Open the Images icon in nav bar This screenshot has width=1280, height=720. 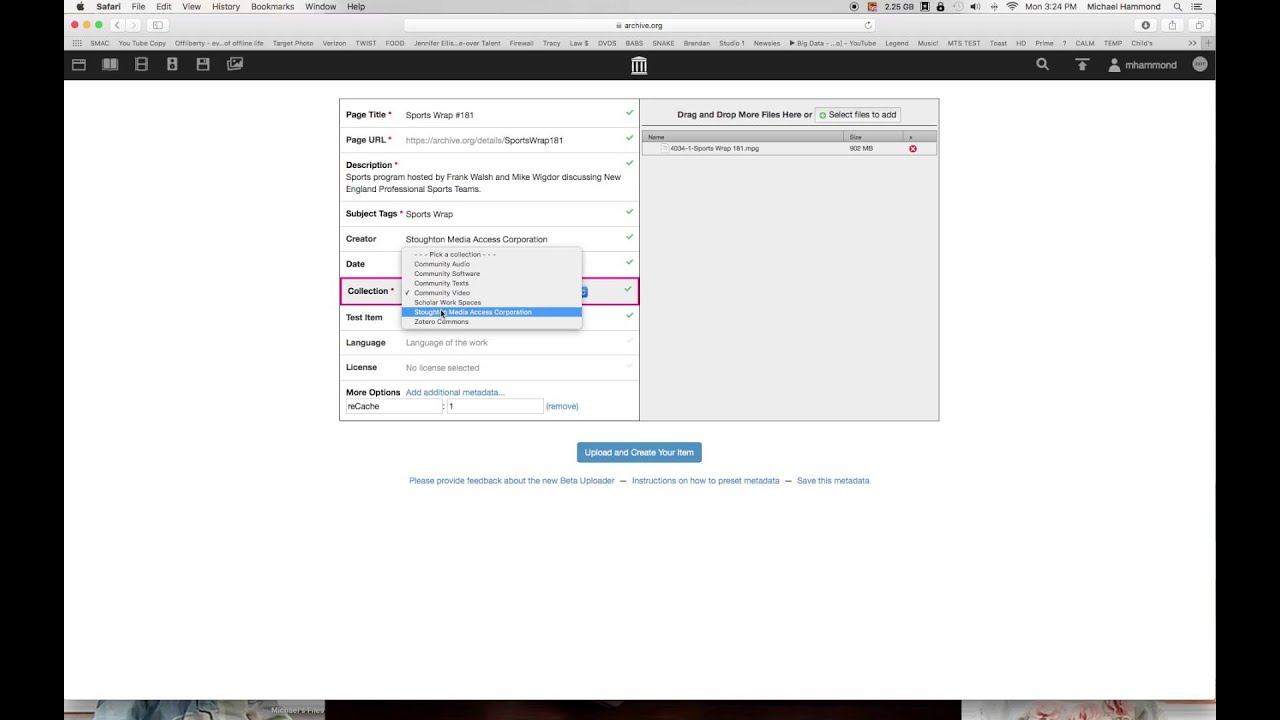tap(235, 64)
